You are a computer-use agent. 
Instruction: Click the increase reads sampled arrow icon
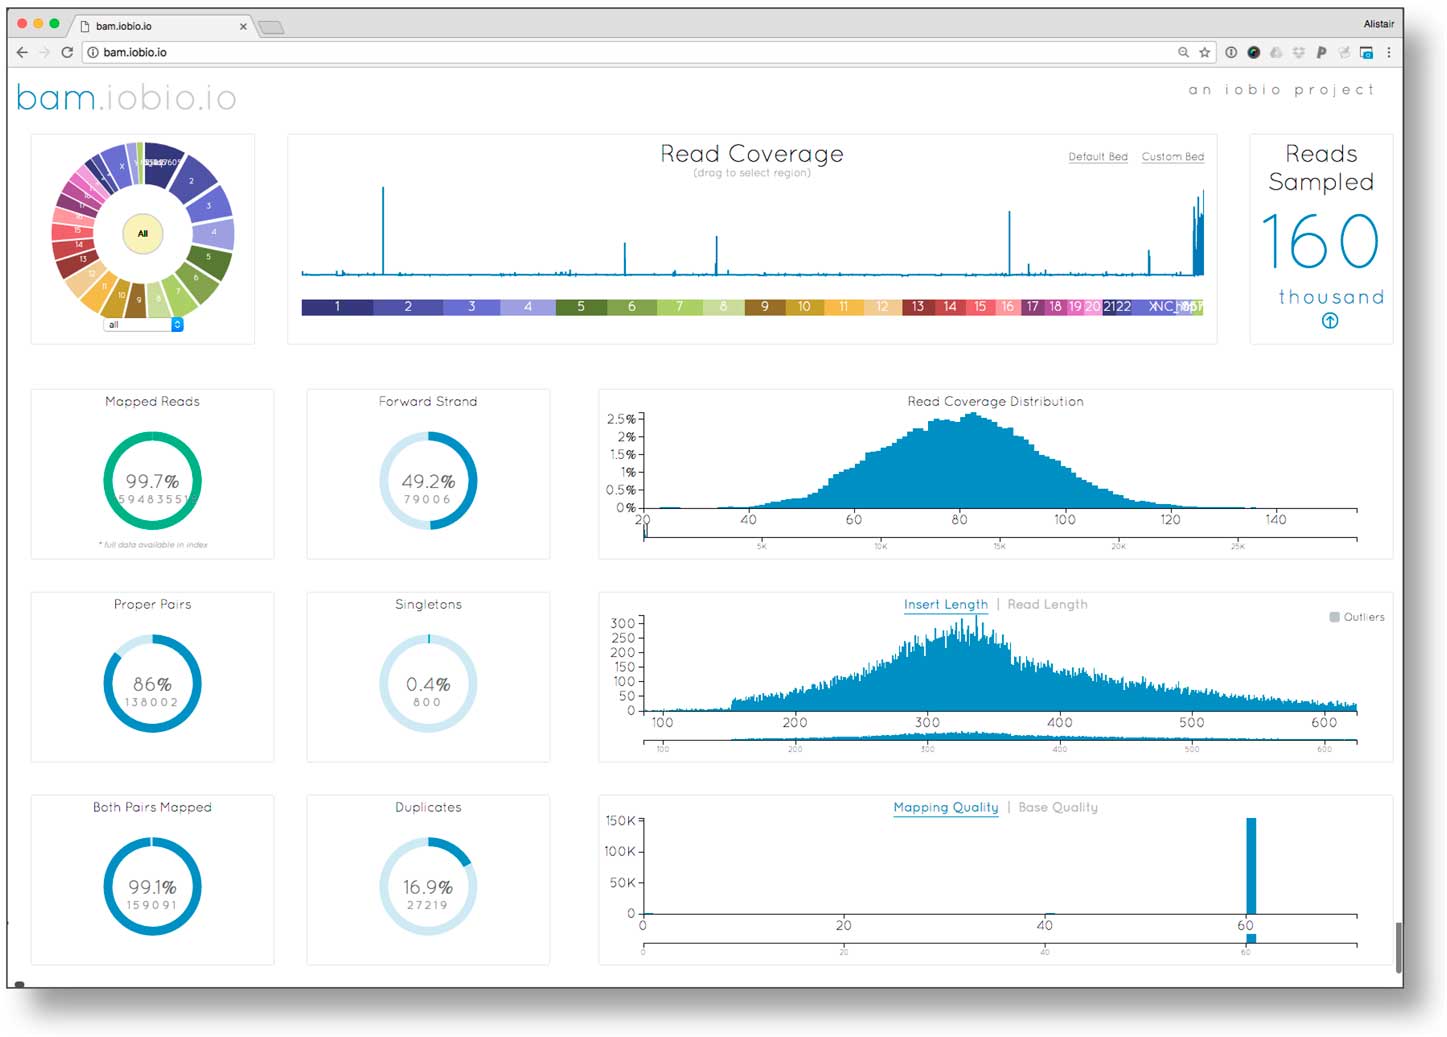1329,321
